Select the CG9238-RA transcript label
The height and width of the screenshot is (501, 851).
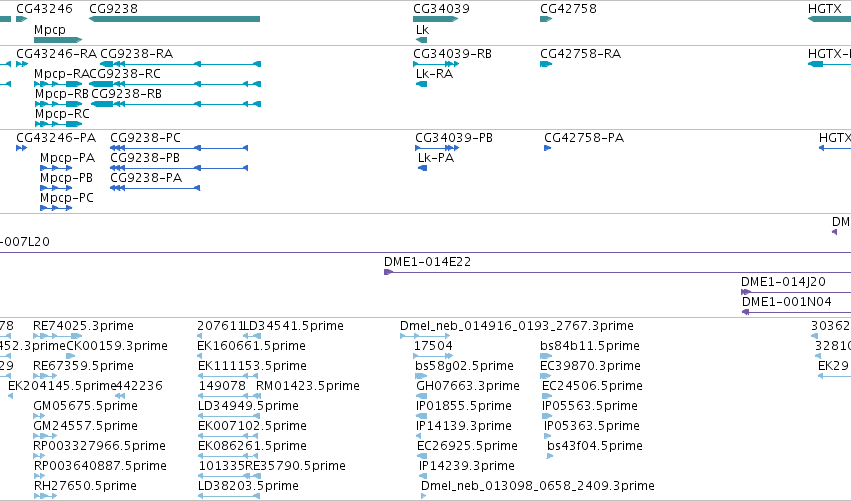pyautogui.click(x=137, y=54)
